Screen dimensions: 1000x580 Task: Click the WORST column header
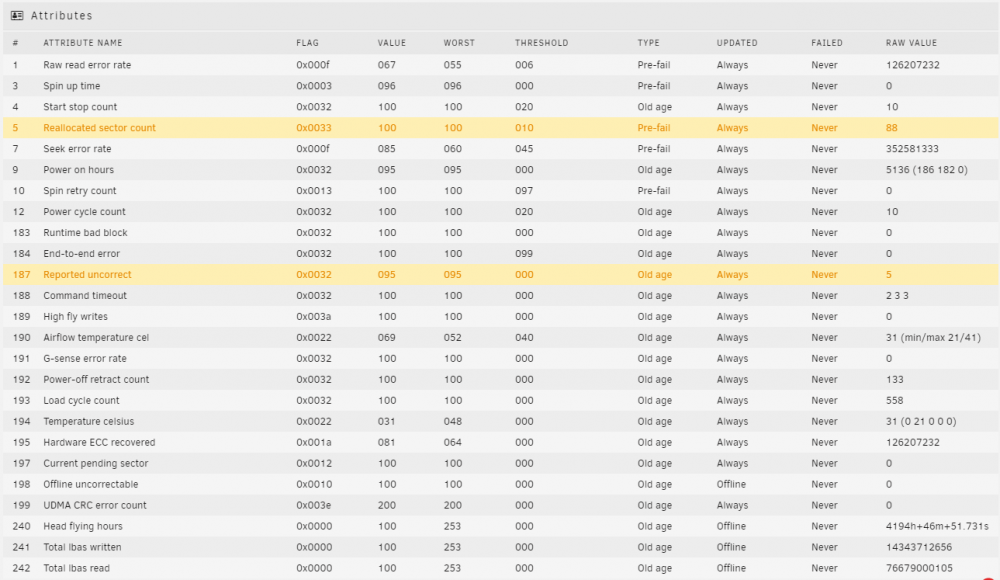[459, 43]
